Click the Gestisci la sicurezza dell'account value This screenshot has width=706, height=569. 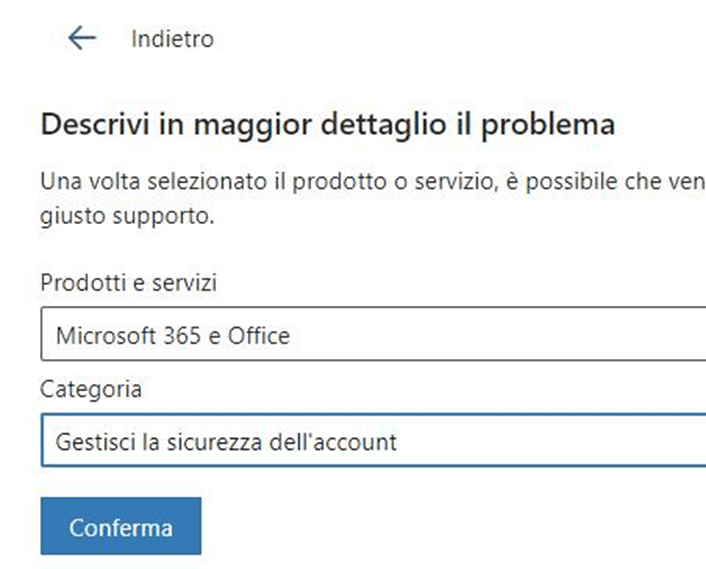pyautogui.click(x=226, y=442)
